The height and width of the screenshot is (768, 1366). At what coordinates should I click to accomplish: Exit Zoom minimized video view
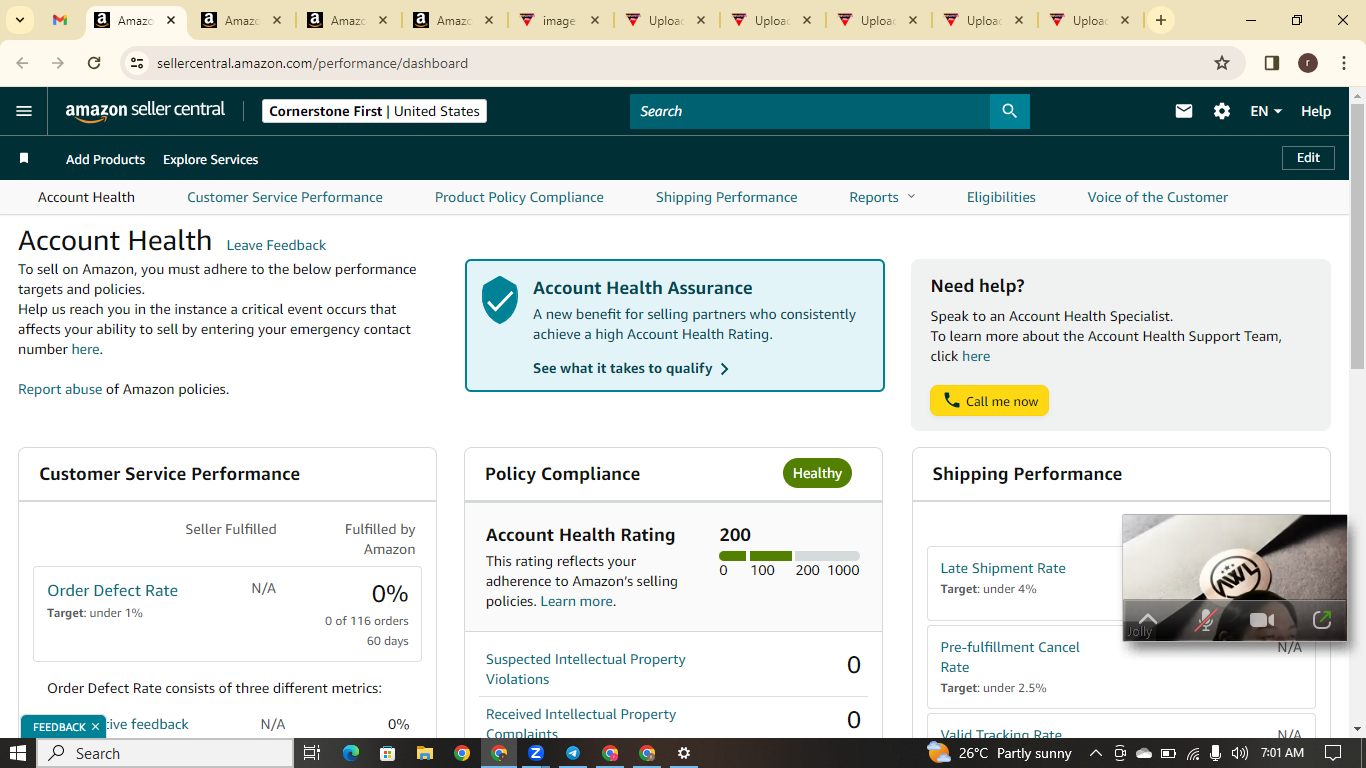coord(1322,620)
